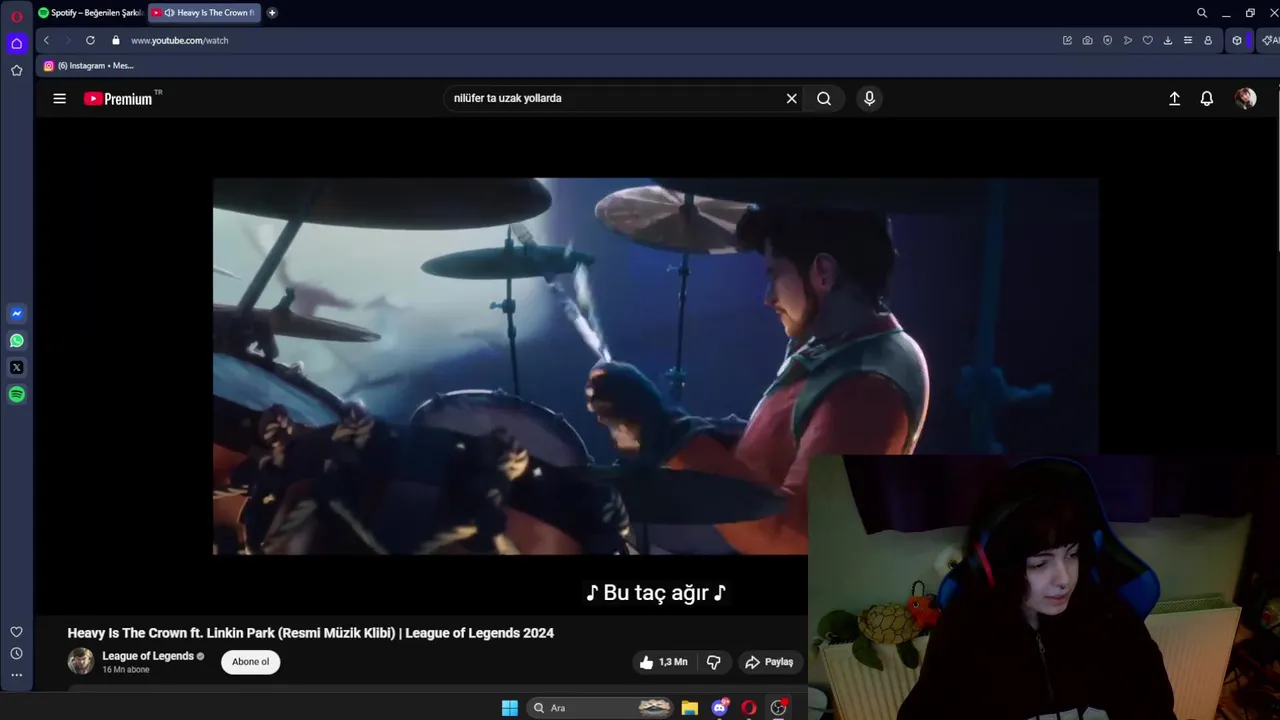This screenshot has width=1280, height=720.
Task: Clear the YouTube search text
Action: (791, 98)
